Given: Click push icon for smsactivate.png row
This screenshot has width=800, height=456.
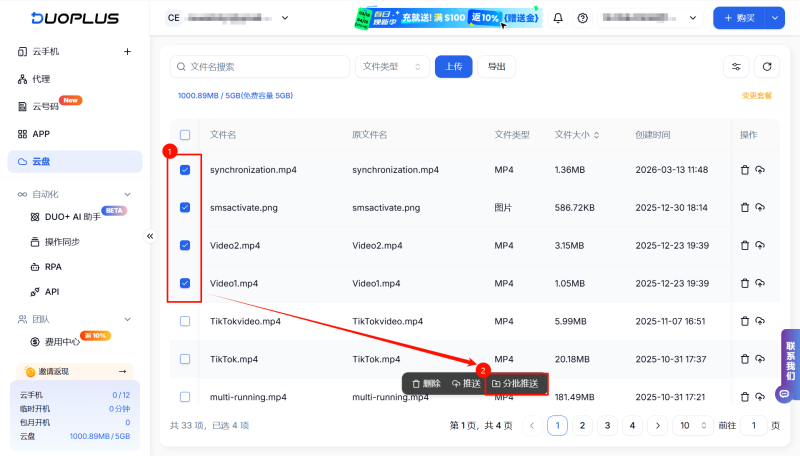Looking at the screenshot, I should [x=760, y=208].
